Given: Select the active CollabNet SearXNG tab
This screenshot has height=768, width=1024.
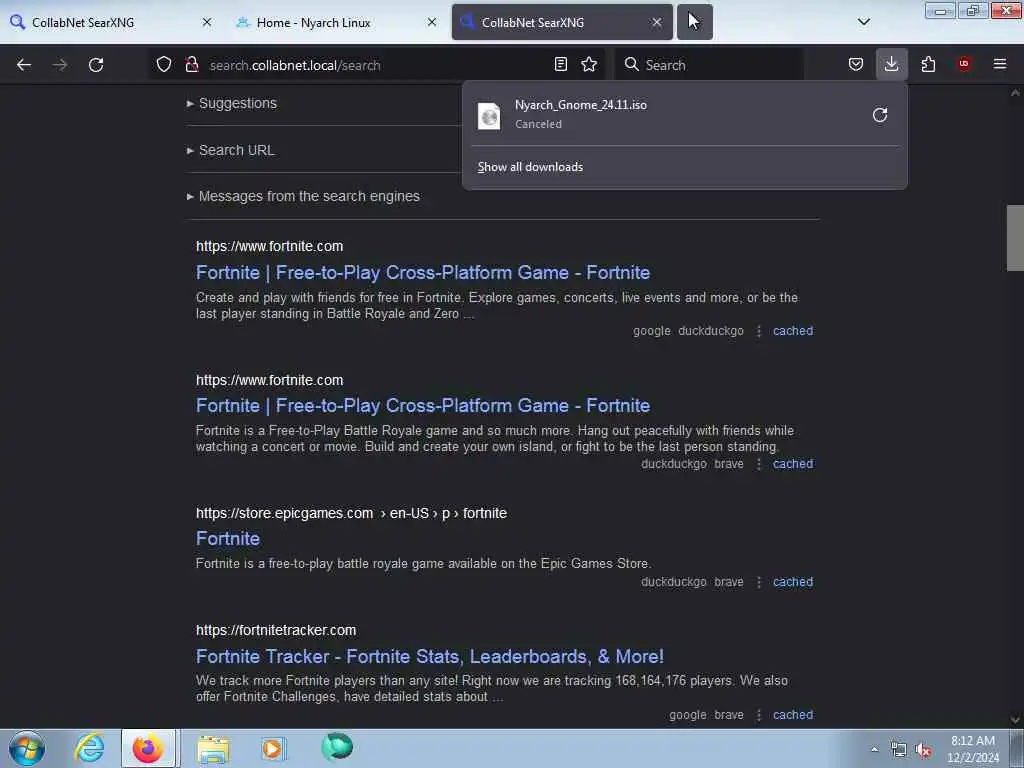Looking at the screenshot, I should [x=562, y=22].
